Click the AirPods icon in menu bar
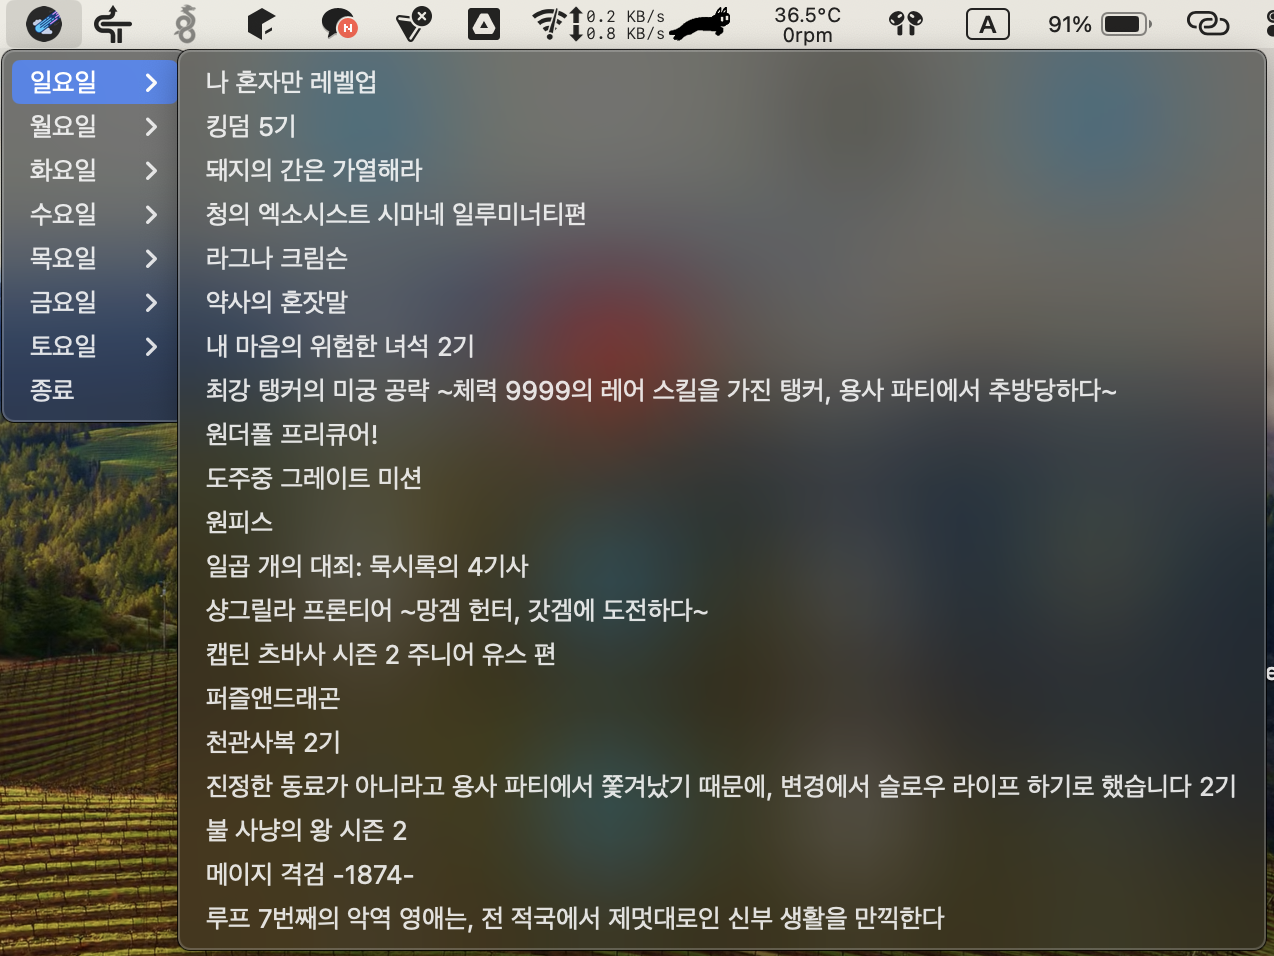The image size is (1274, 956). click(x=905, y=24)
